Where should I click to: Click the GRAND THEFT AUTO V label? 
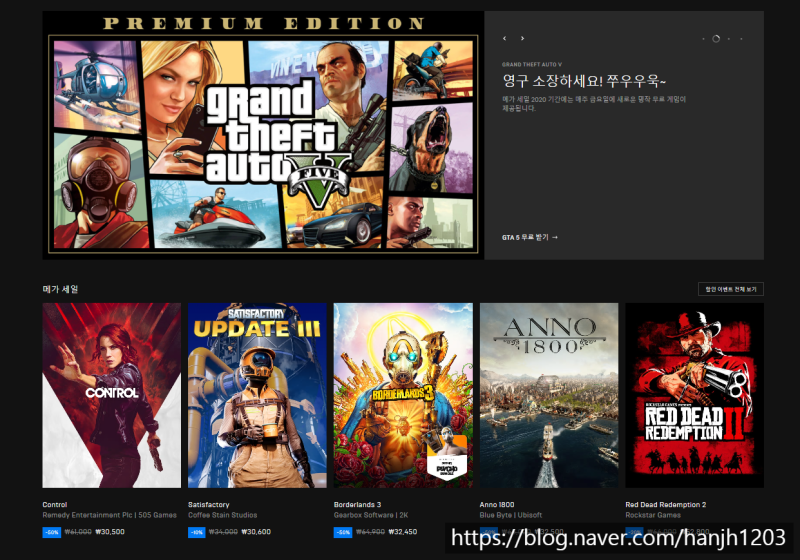click(x=532, y=65)
